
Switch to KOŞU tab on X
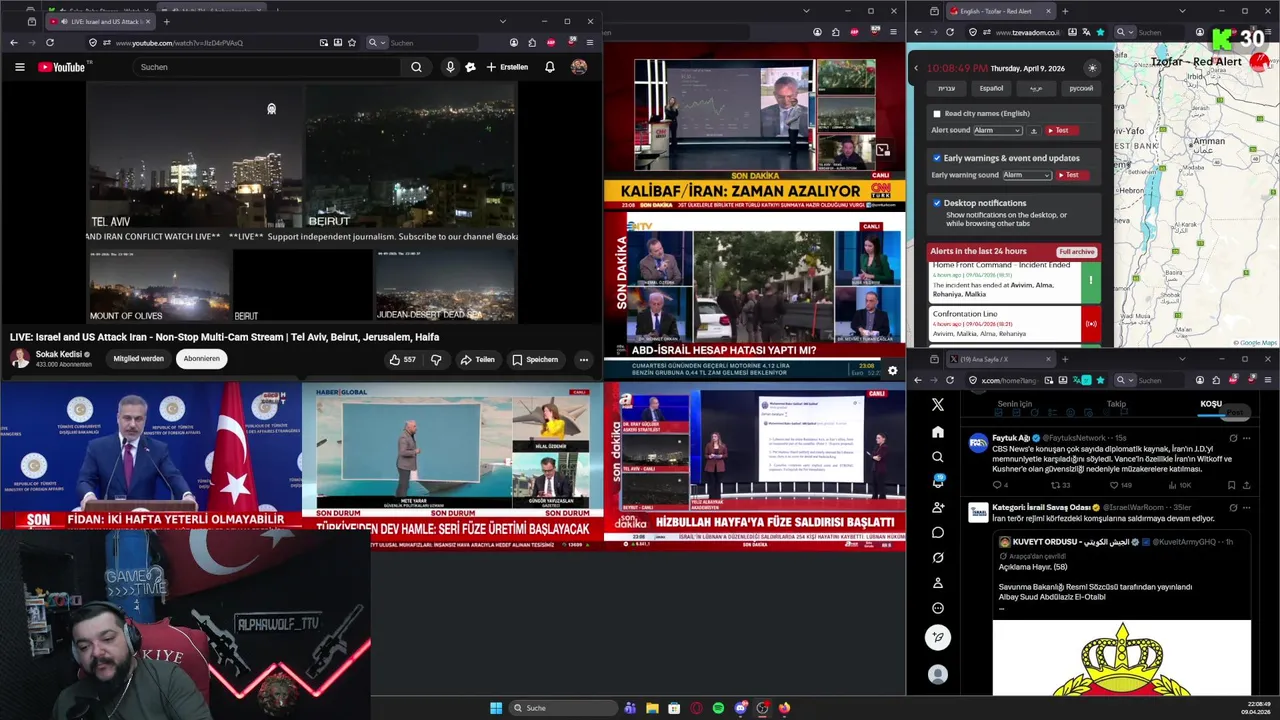[x=1211, y=404]
